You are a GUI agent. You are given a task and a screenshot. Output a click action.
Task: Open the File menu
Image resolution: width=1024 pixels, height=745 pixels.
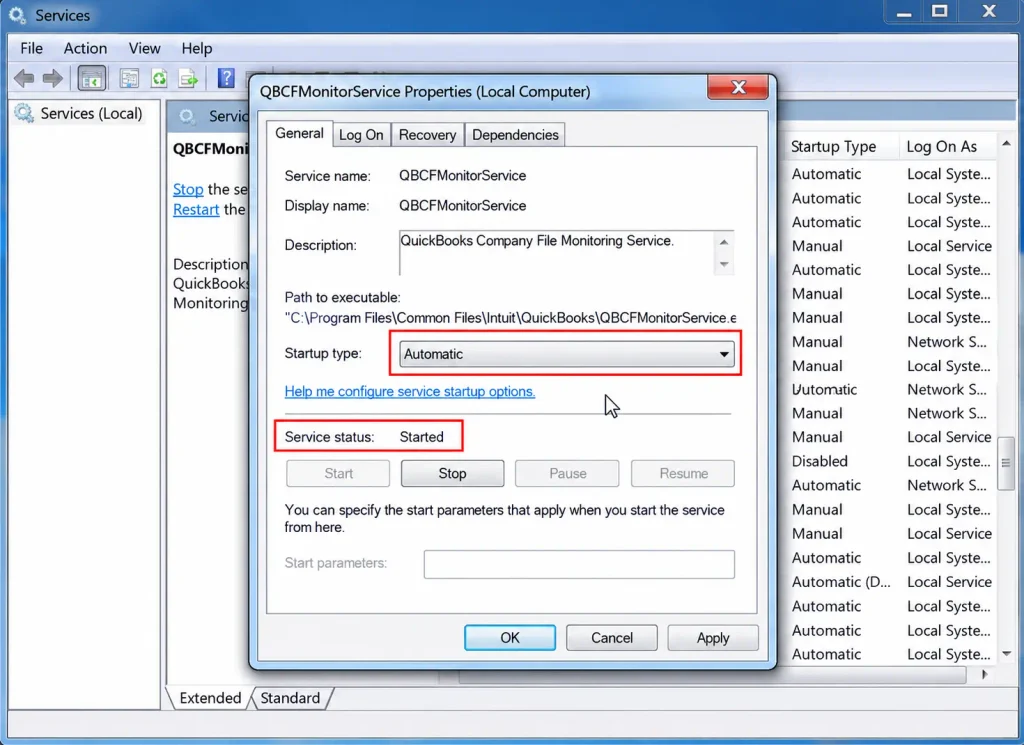coord(31,48)
